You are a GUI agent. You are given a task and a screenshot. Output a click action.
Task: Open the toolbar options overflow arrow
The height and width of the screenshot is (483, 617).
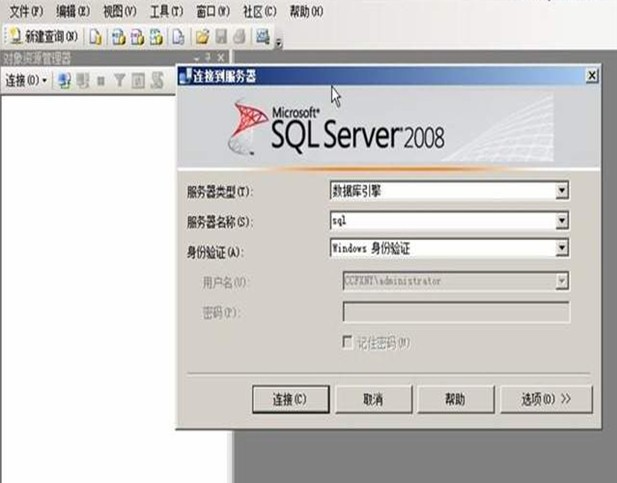click(279, 42)
